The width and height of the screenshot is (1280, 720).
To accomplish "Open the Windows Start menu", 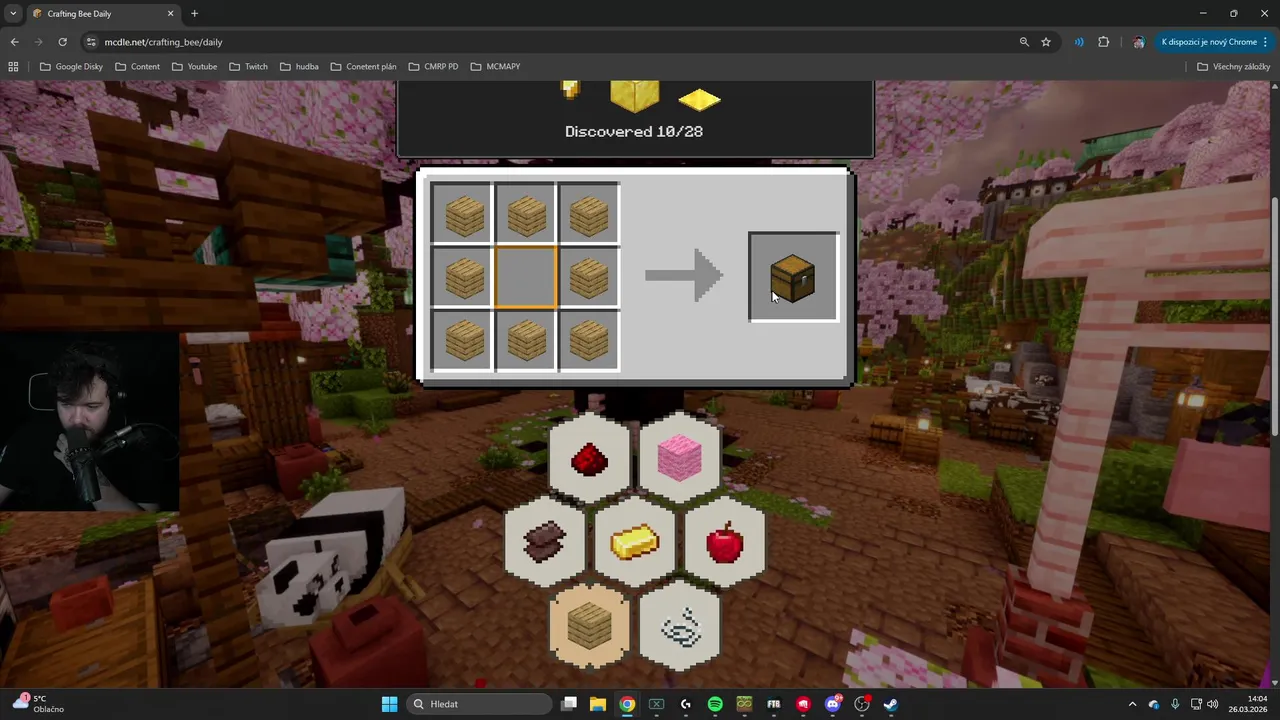I will pos(389,704).
